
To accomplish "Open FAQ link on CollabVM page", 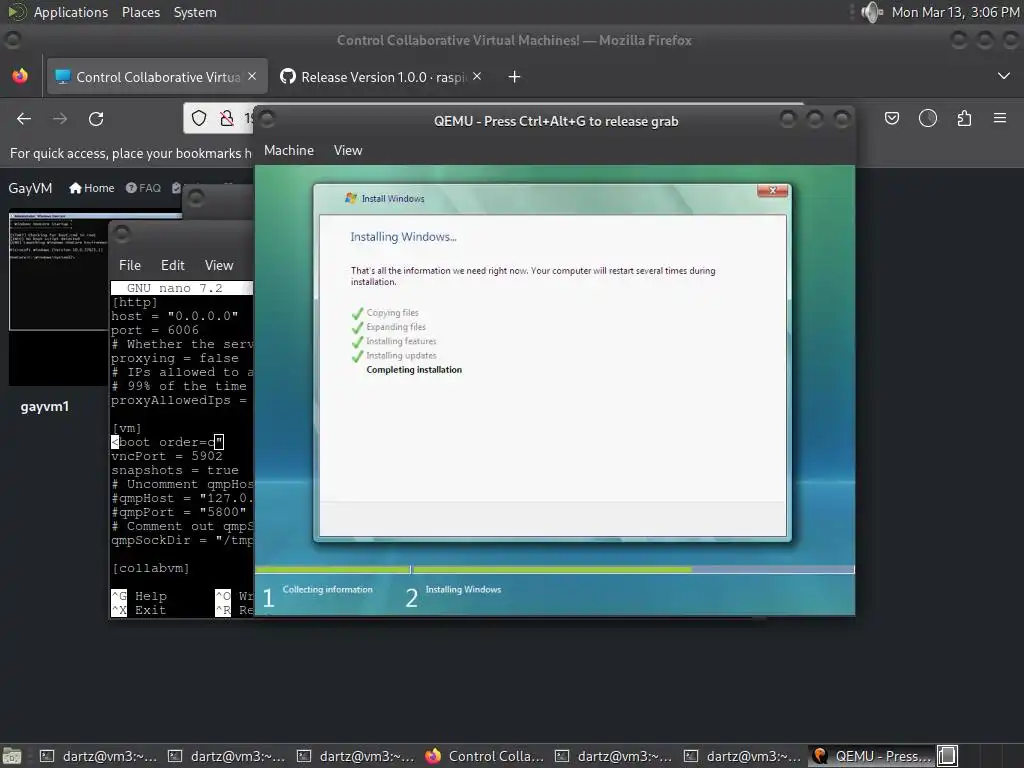I will 143,188.
